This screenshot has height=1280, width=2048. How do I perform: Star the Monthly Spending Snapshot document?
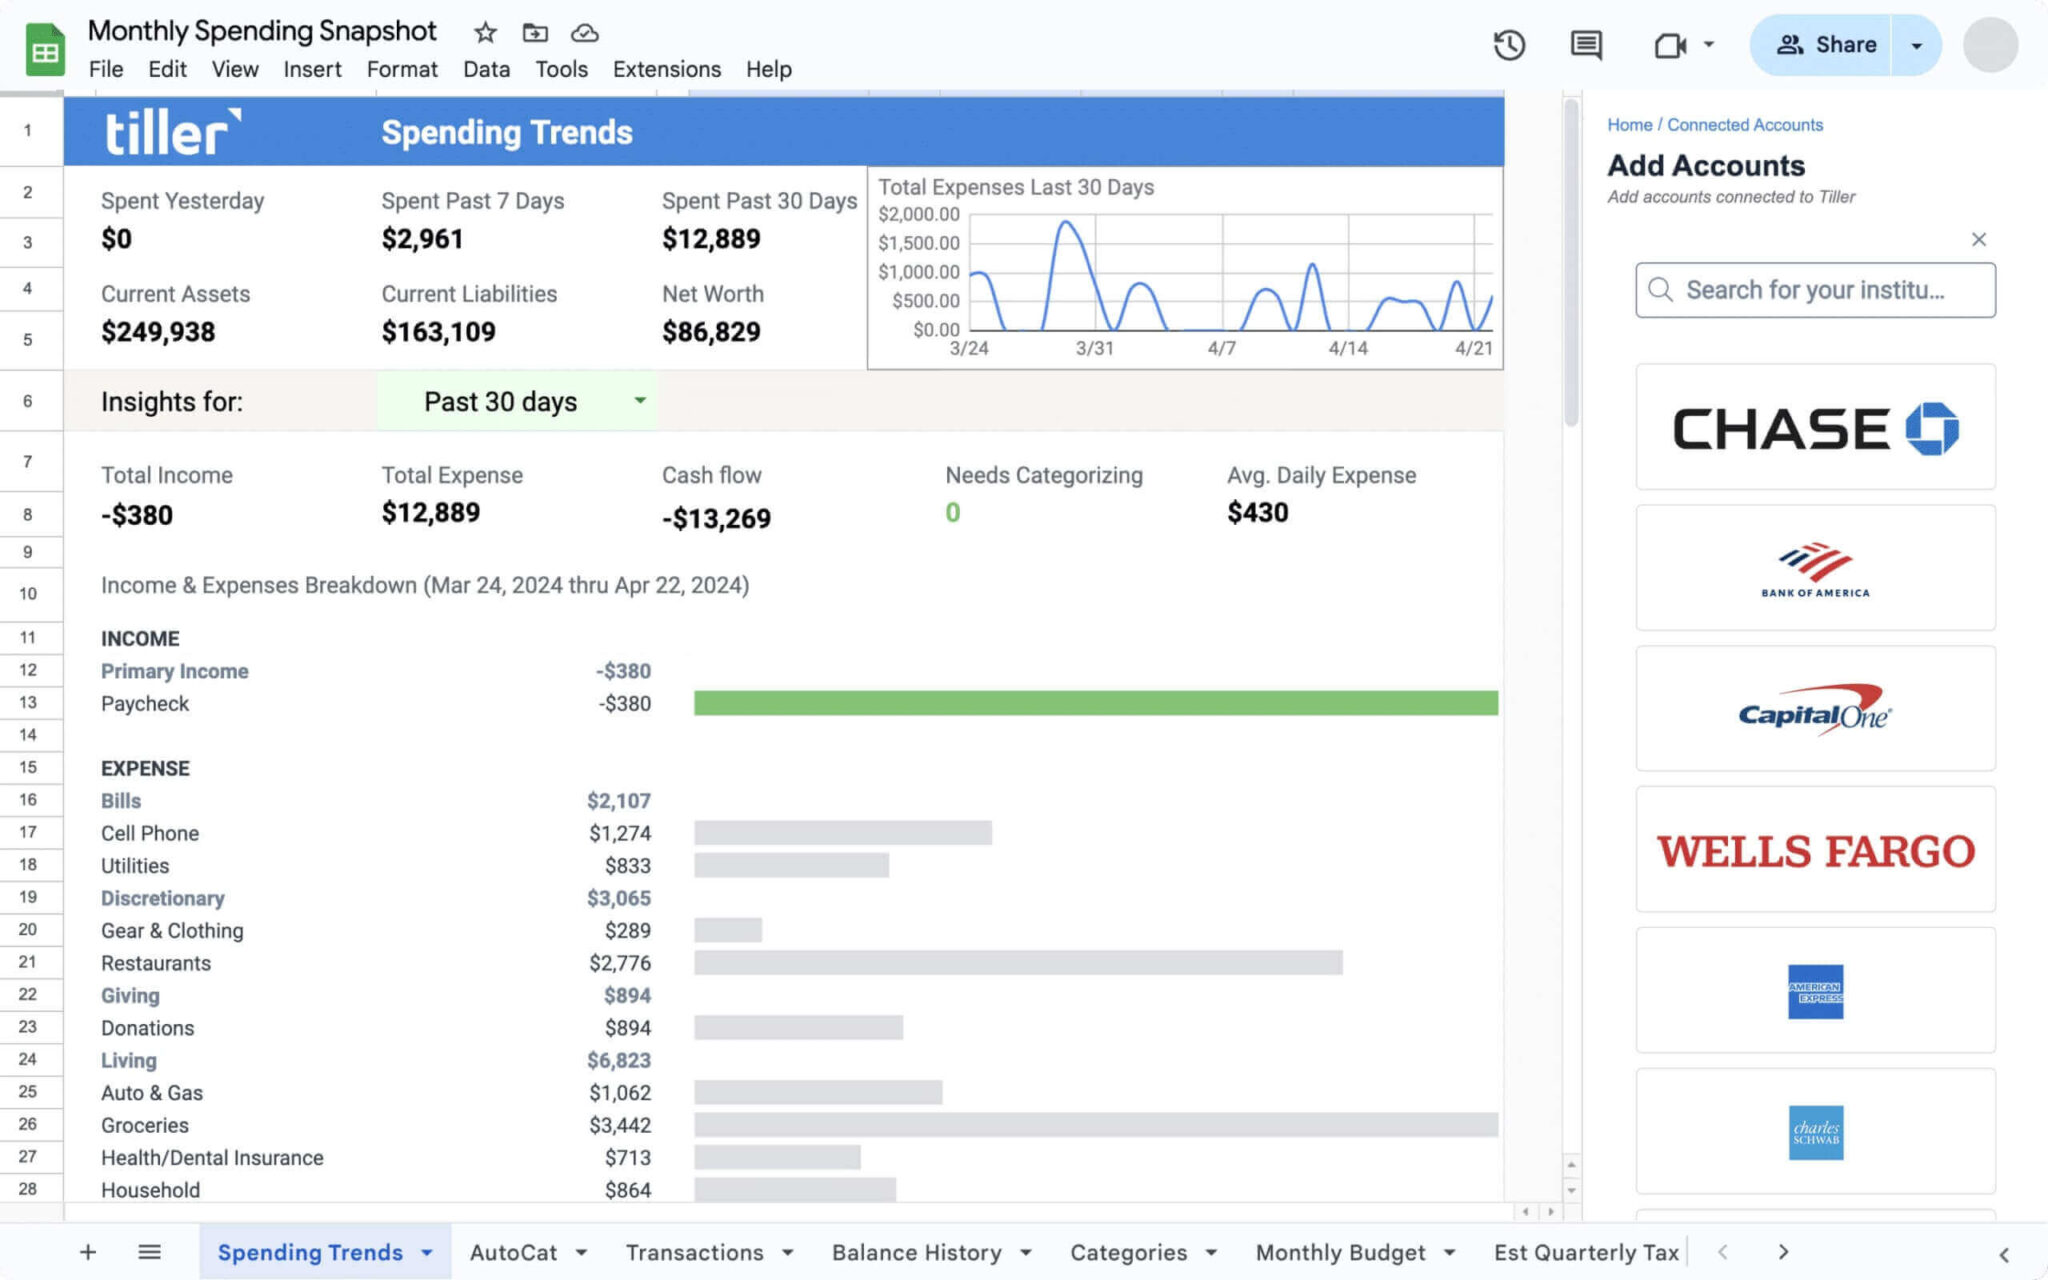pos(484,32)
